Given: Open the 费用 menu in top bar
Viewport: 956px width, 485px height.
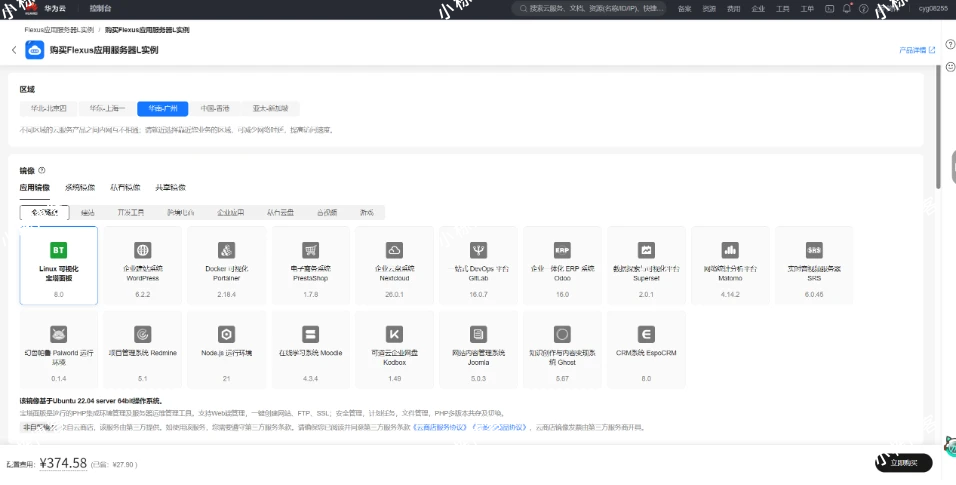Looking at the screenshot, I should [733, 9].
